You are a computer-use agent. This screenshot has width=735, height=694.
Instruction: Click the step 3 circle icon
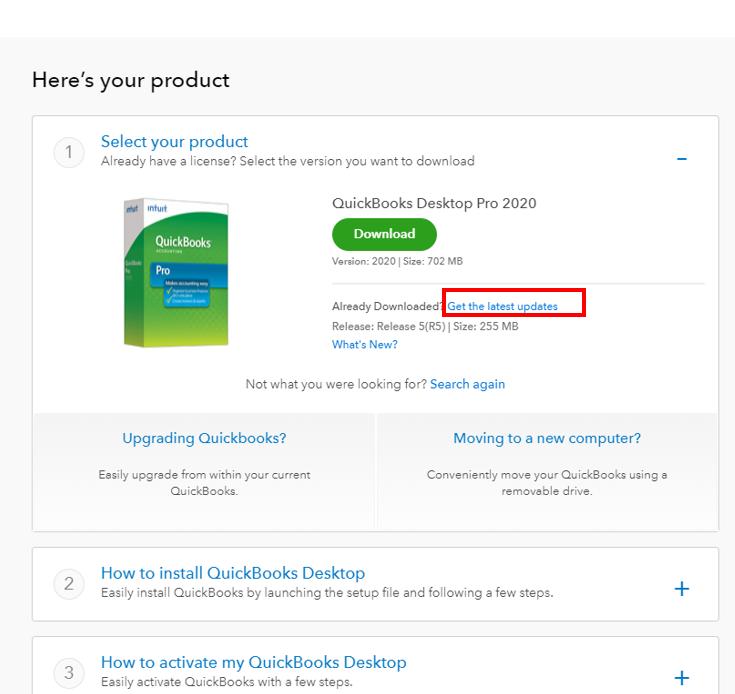(x=69, y=673)
